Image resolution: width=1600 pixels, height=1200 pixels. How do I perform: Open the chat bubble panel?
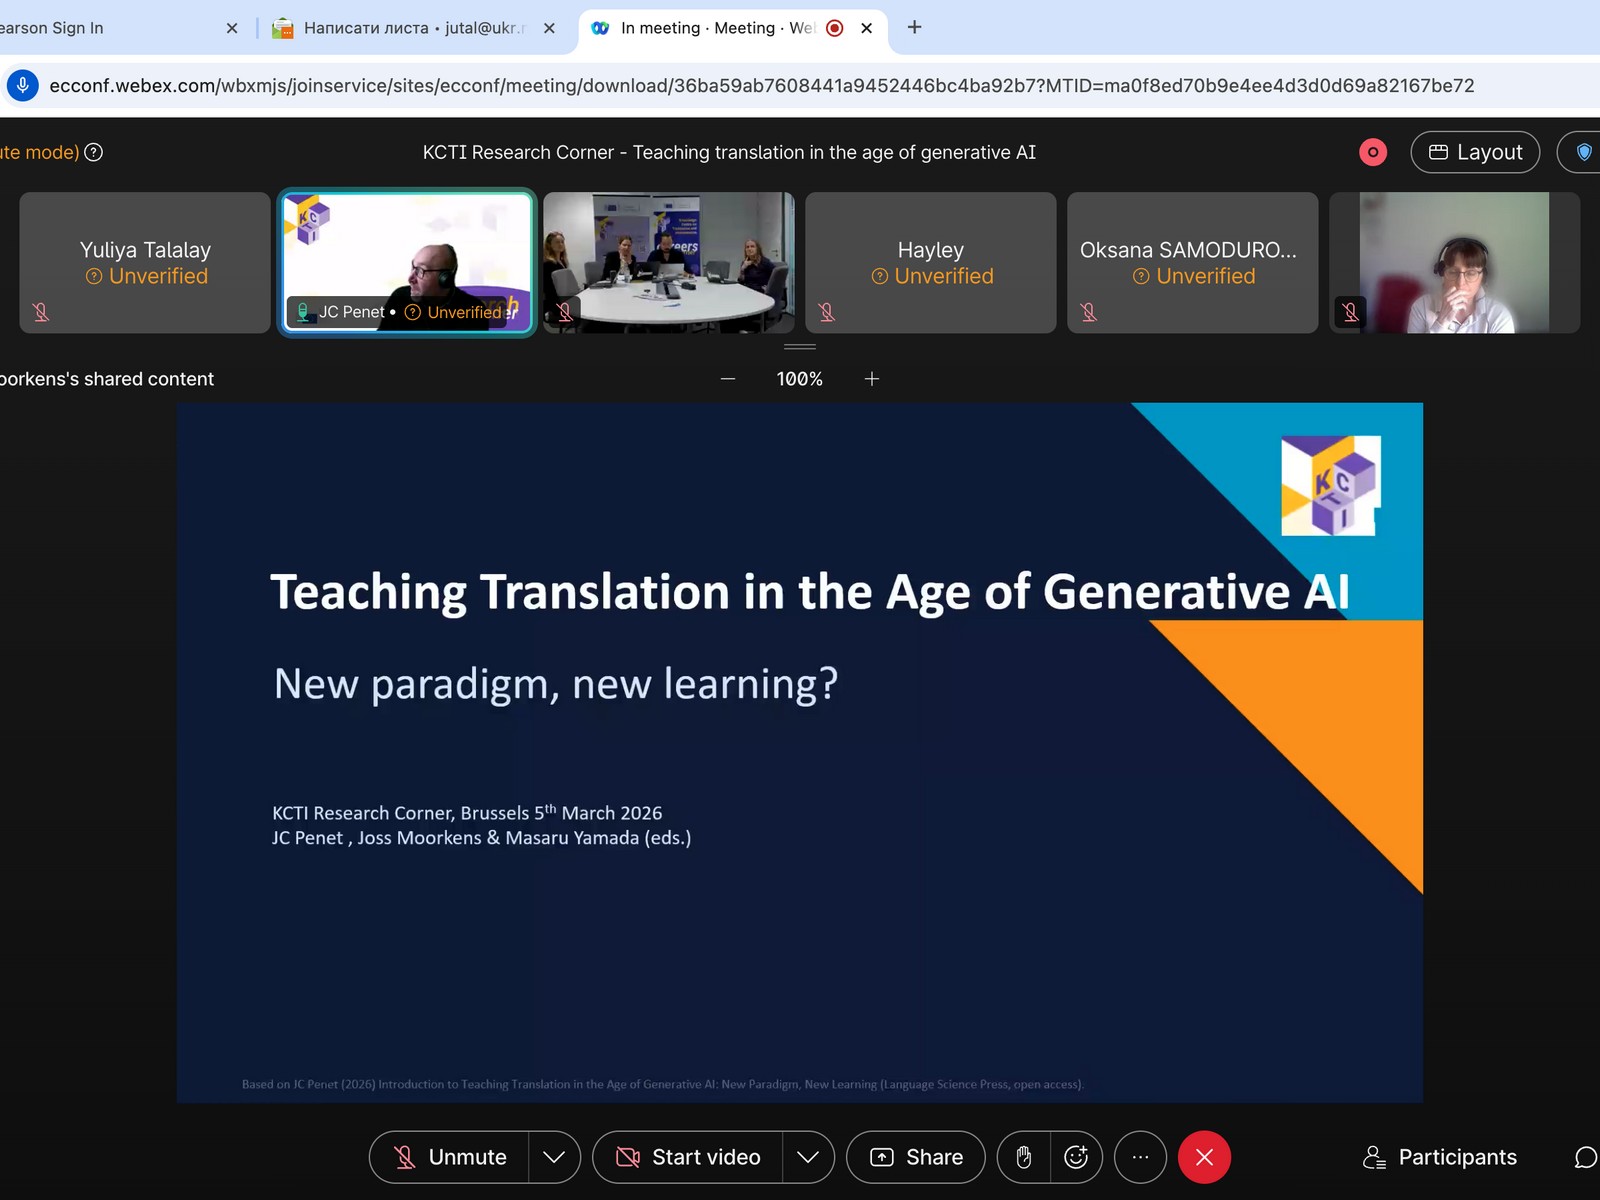(1585, 1157)
